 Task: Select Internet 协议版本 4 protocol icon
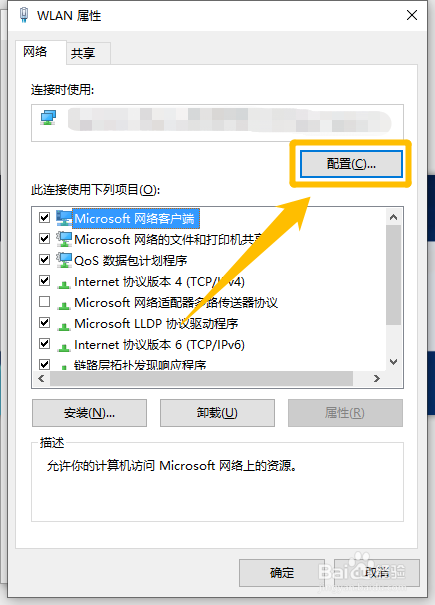[64, 284]
